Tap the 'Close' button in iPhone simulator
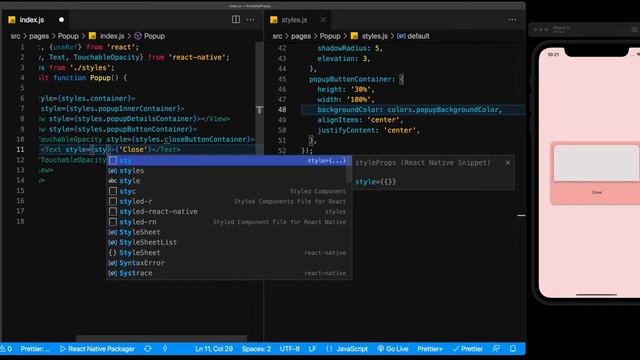Viewport: 640px width, 360px height. point(597,192)
